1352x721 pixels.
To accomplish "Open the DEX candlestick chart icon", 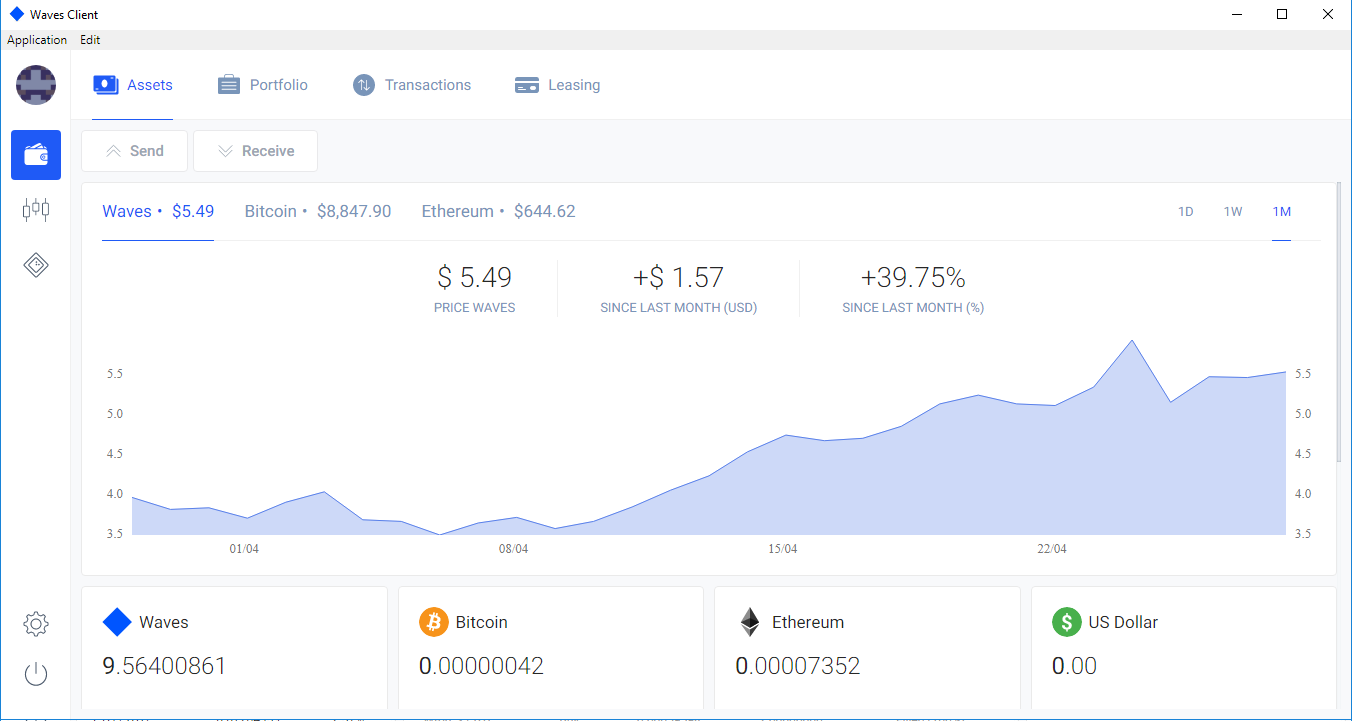I will [36, 209].
